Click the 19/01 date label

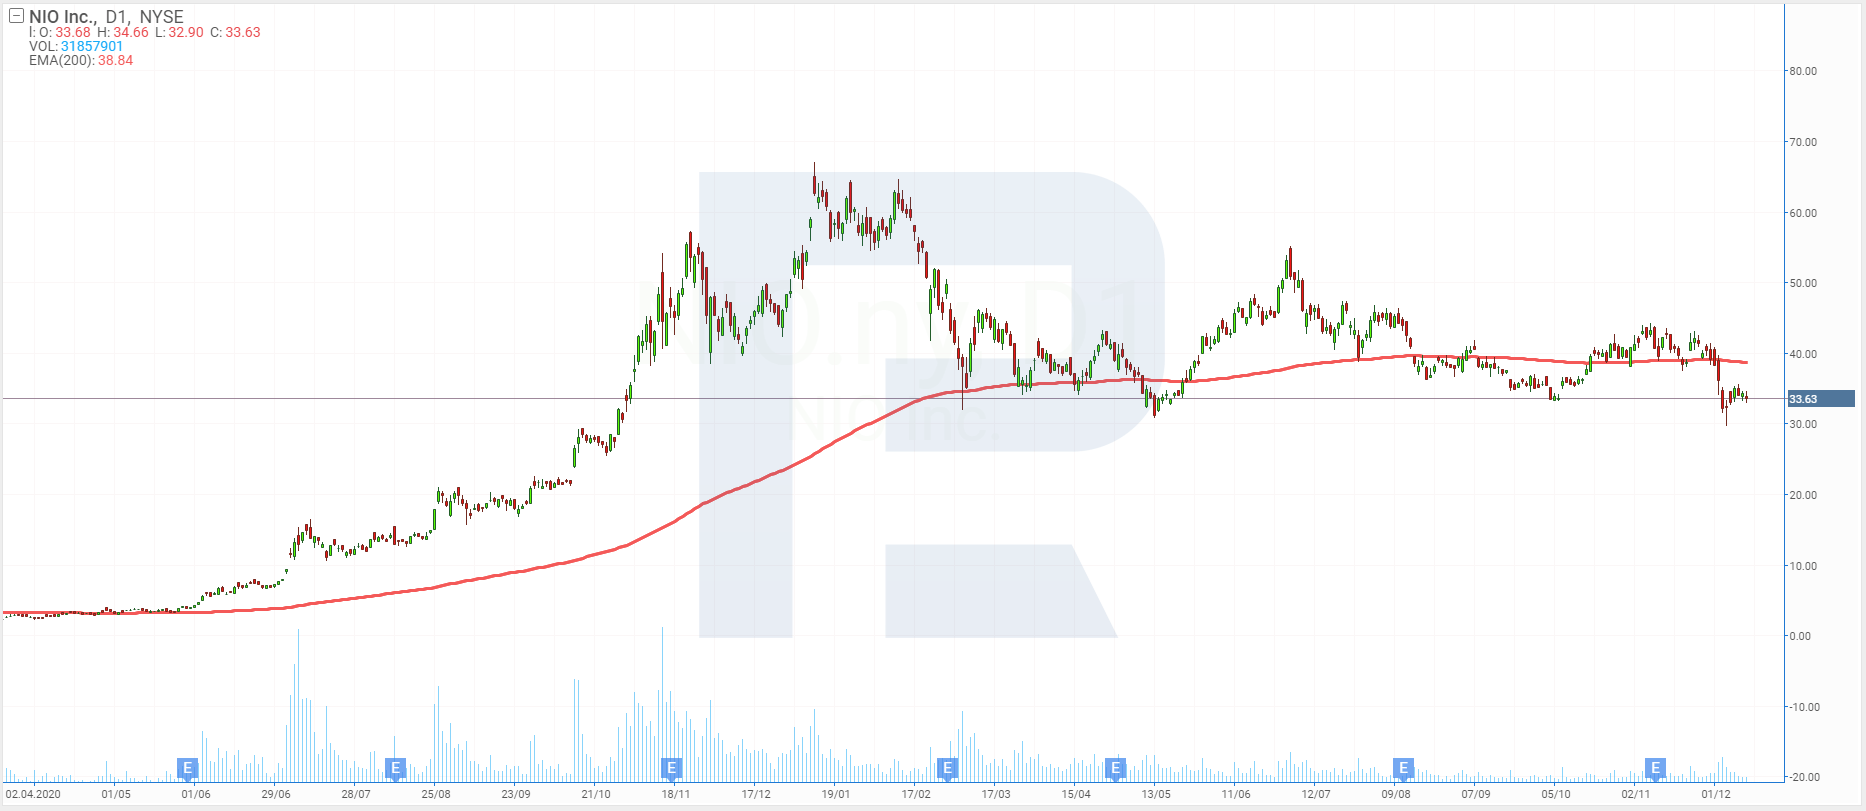click(x=836, y=795)
